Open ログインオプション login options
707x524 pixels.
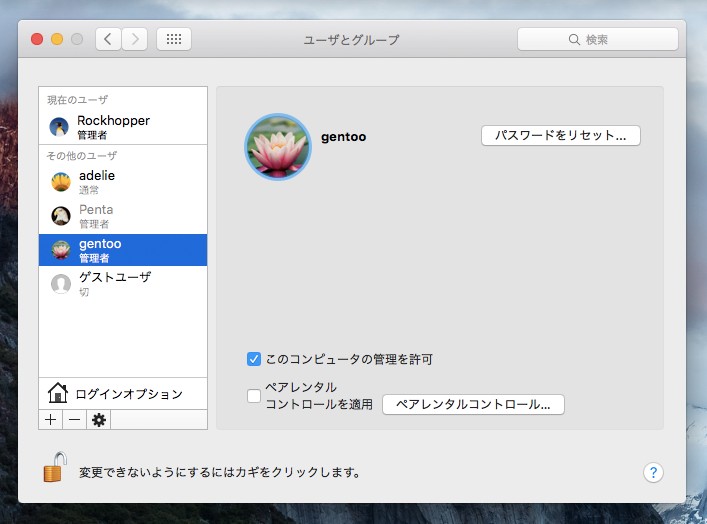pyautogui.click(x=123, y=394)
